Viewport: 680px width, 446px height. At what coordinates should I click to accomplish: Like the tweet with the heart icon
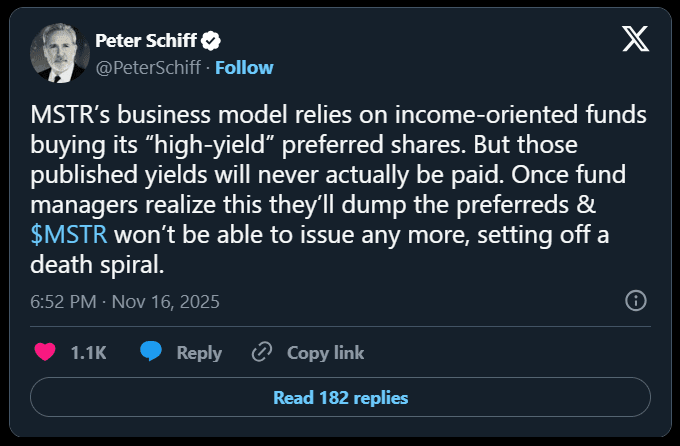(x=45, y=352)
